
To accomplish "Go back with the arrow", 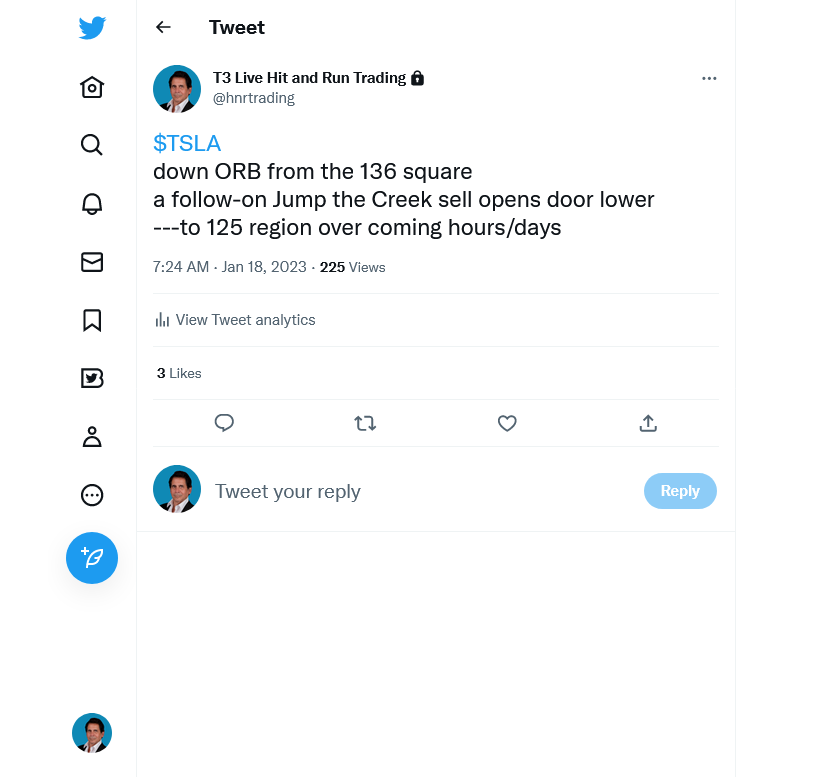I will coord(164,28).
